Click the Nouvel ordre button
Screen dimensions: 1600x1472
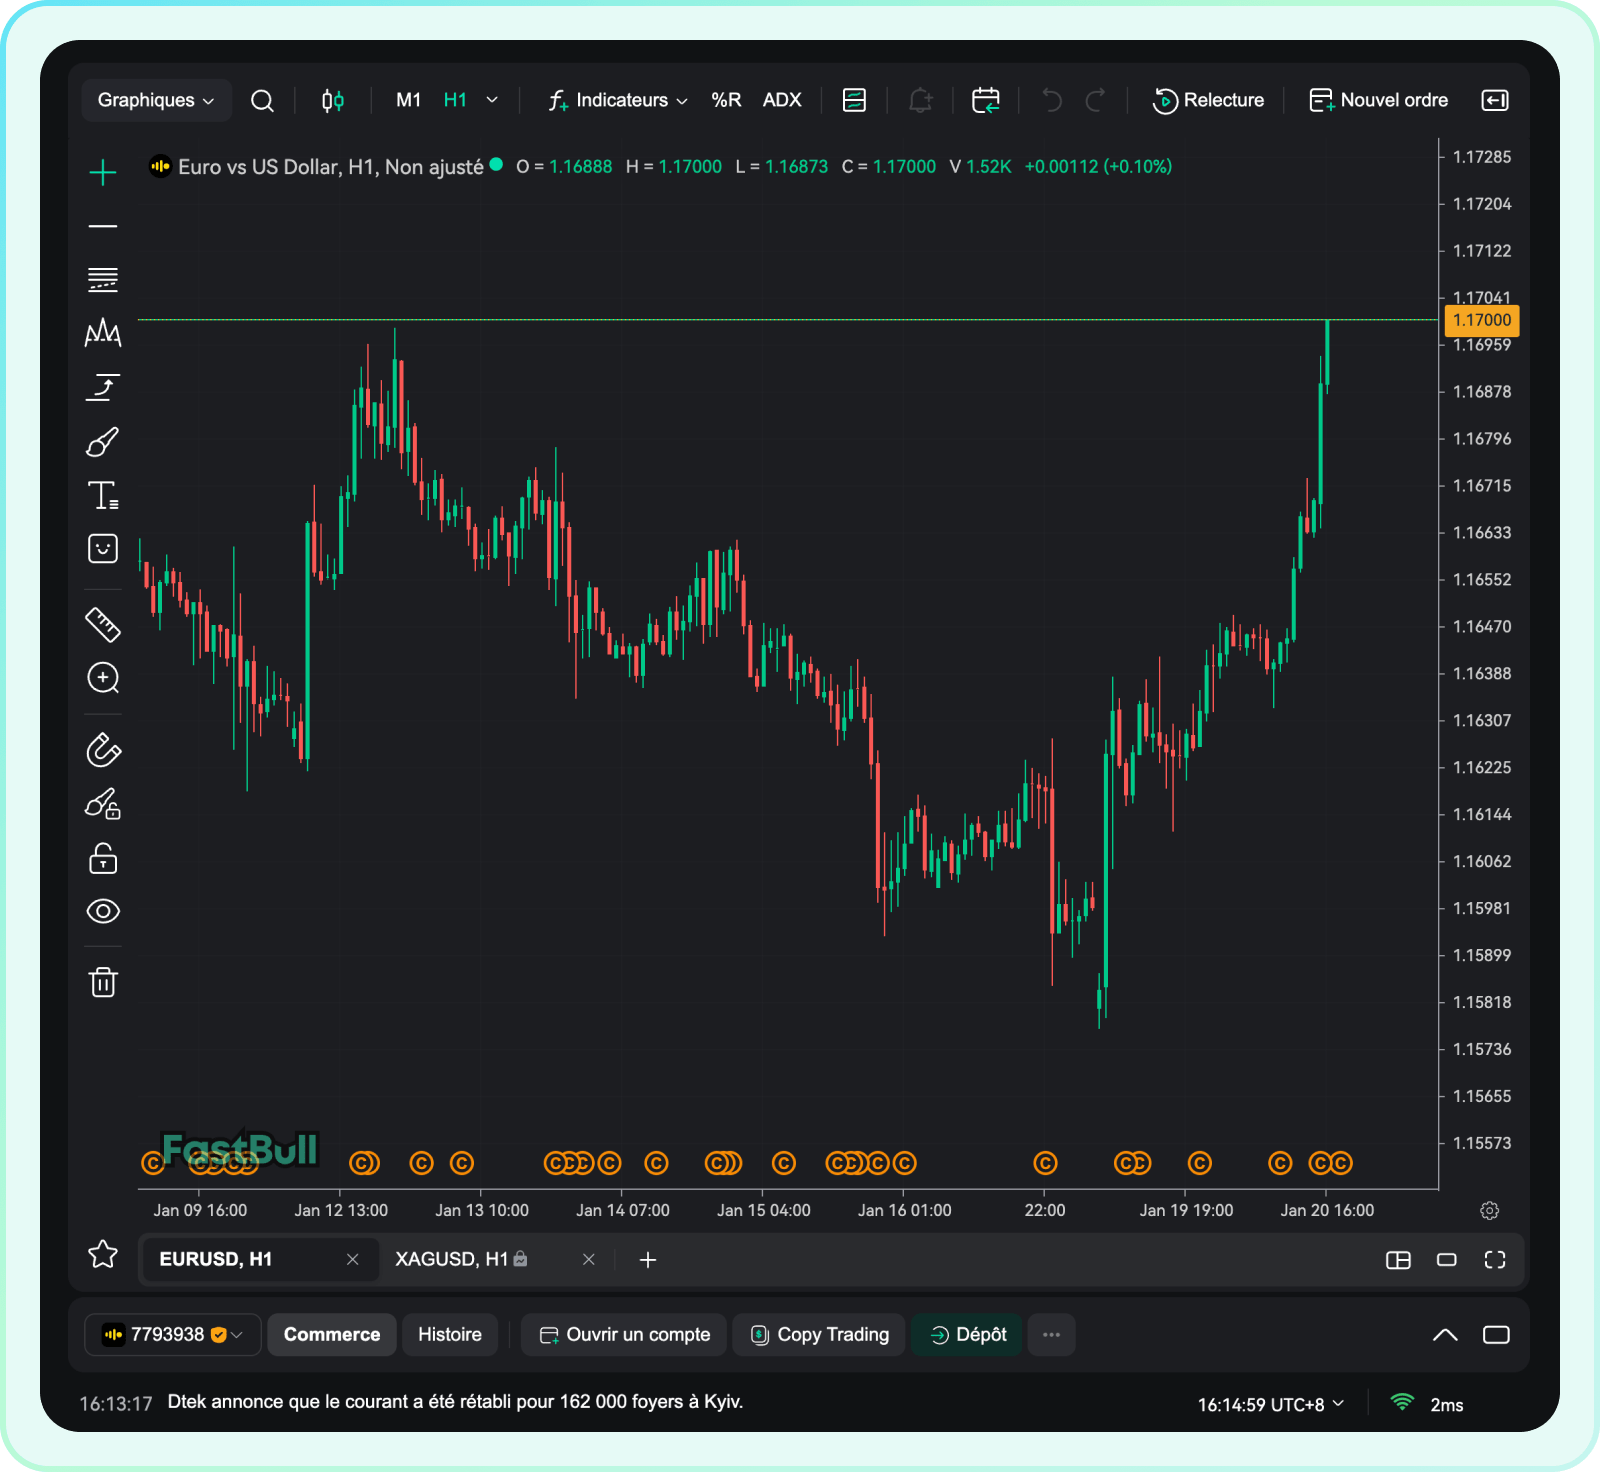(1379, 100)
